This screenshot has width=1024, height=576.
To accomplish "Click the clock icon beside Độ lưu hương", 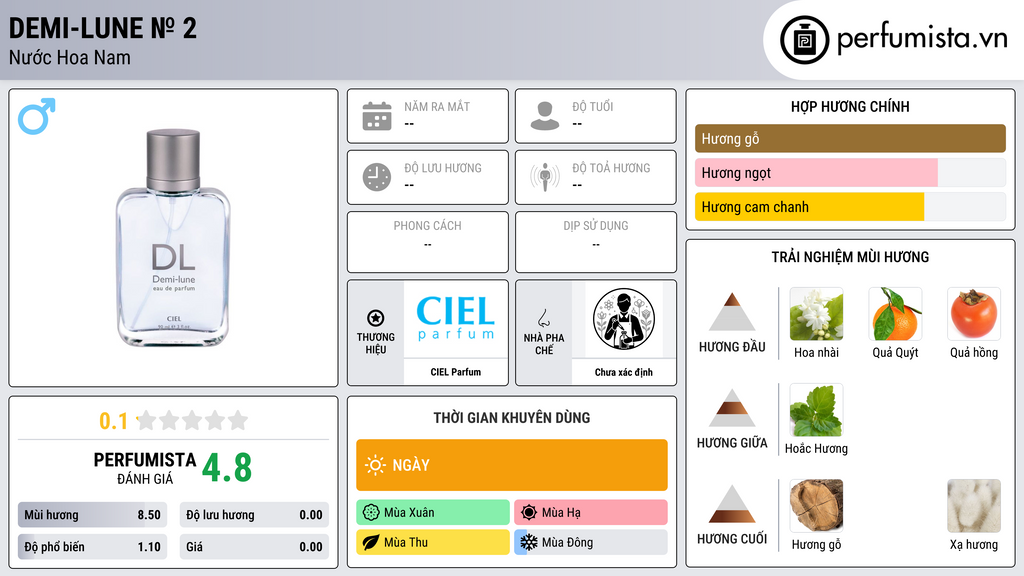I will pyautogui.click(x=377, y=177).
